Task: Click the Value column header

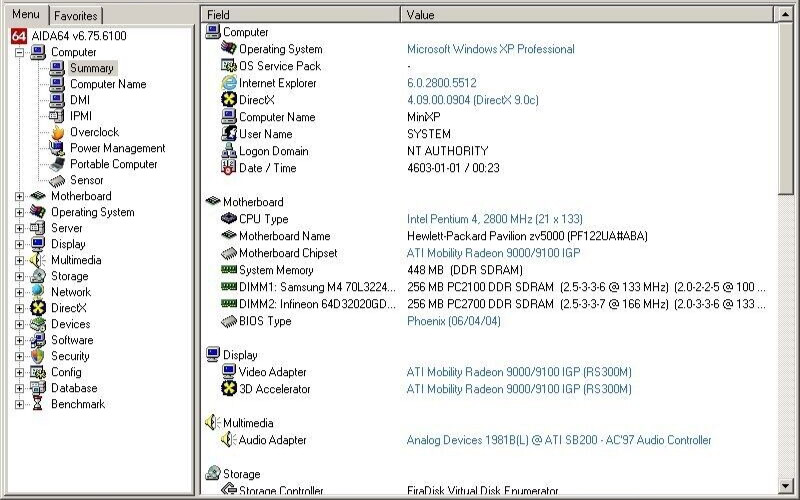Action: pyautogui.click(x=587, y=15)
